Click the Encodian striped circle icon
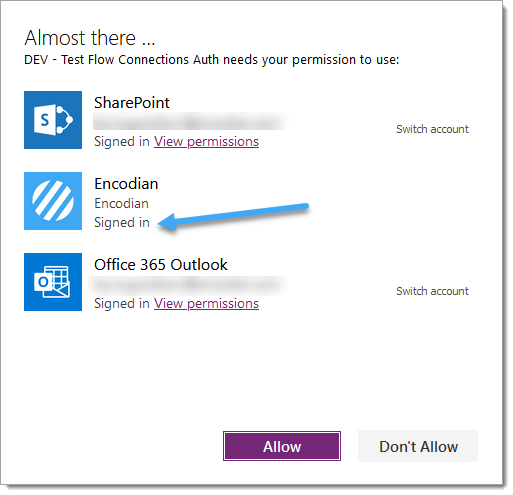This screenshot has height=495, width=513. click(53, 201)
